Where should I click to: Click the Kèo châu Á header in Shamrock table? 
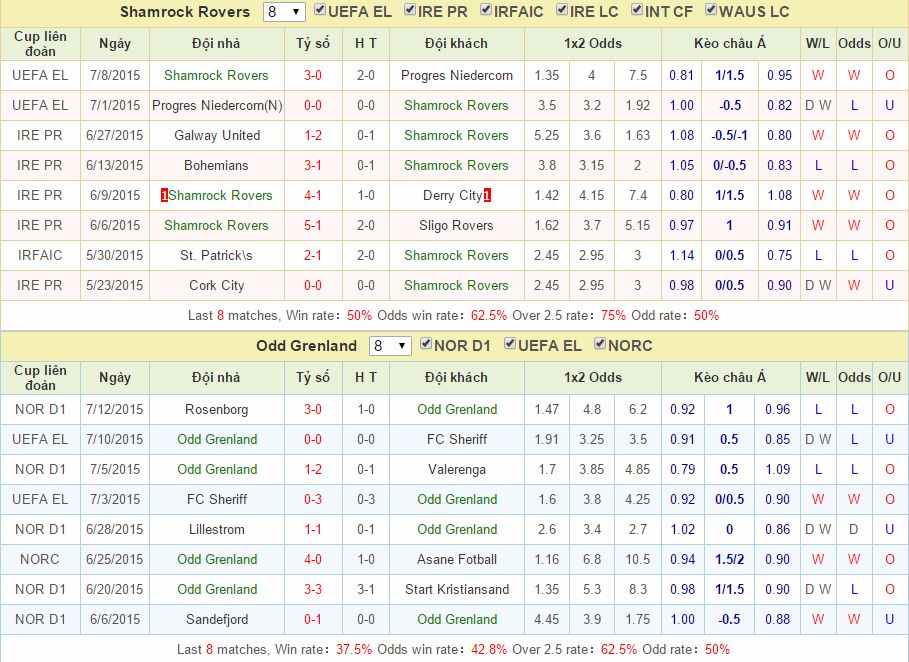730,43
